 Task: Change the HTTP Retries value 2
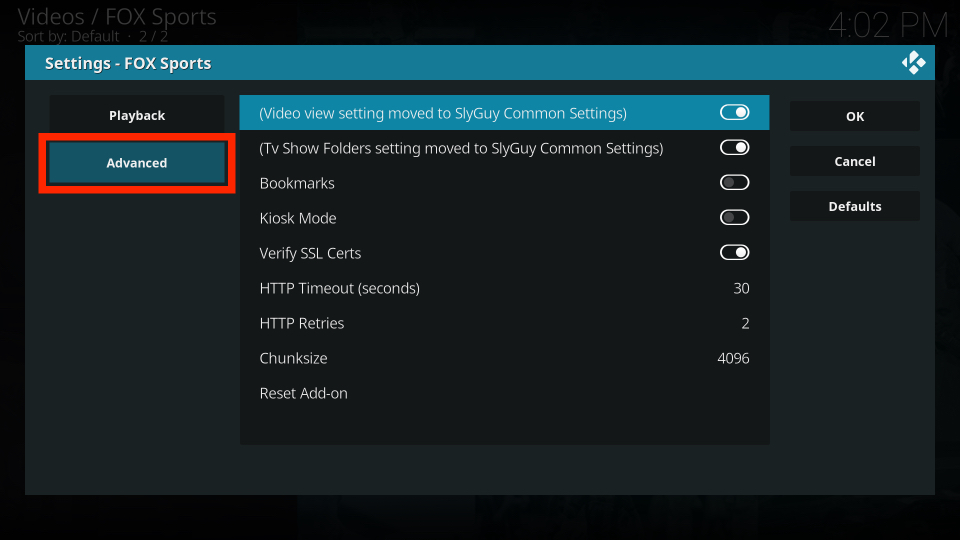745,323
